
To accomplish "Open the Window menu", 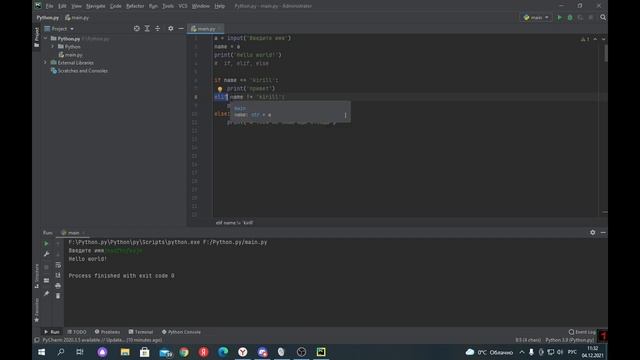I will (200, 6).
